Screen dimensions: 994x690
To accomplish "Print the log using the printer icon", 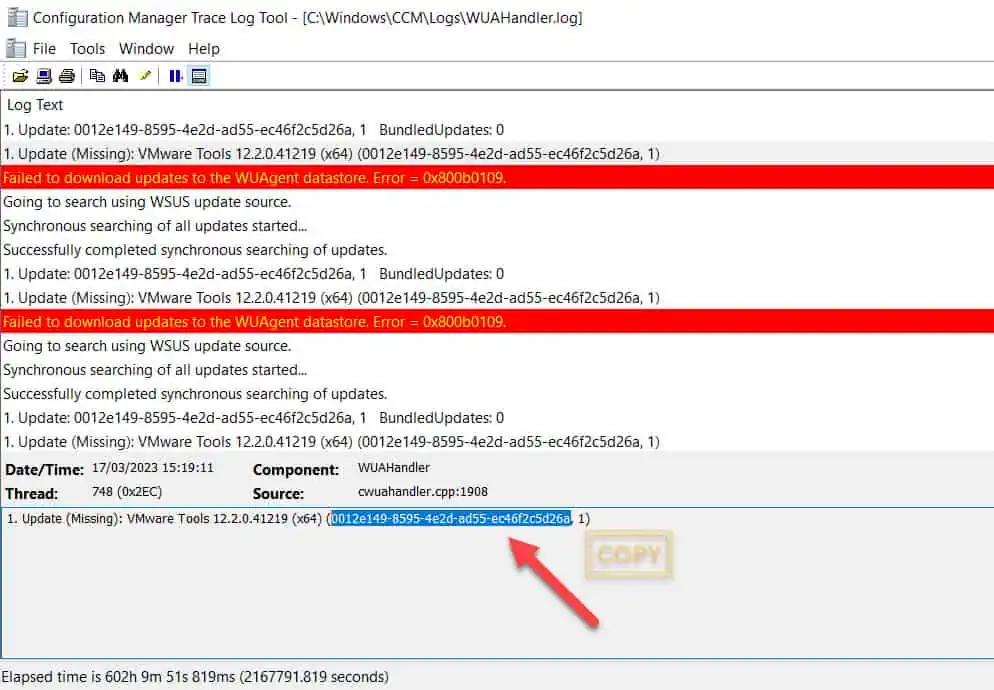I will click(67, 77).
